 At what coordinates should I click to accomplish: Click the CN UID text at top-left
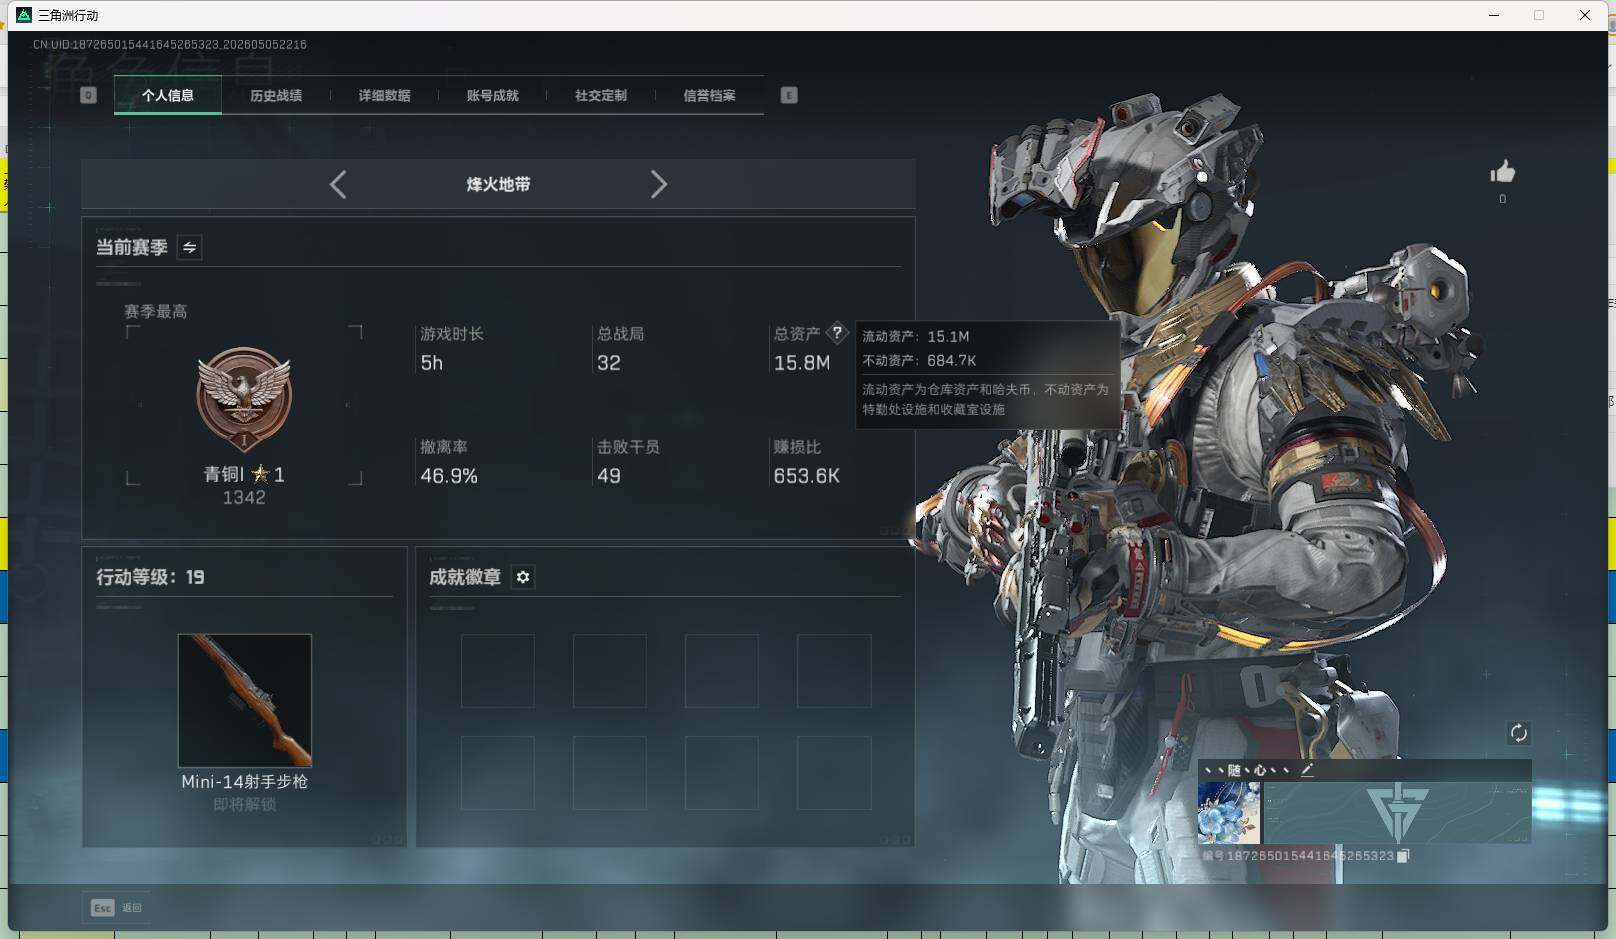pos(170,45)
